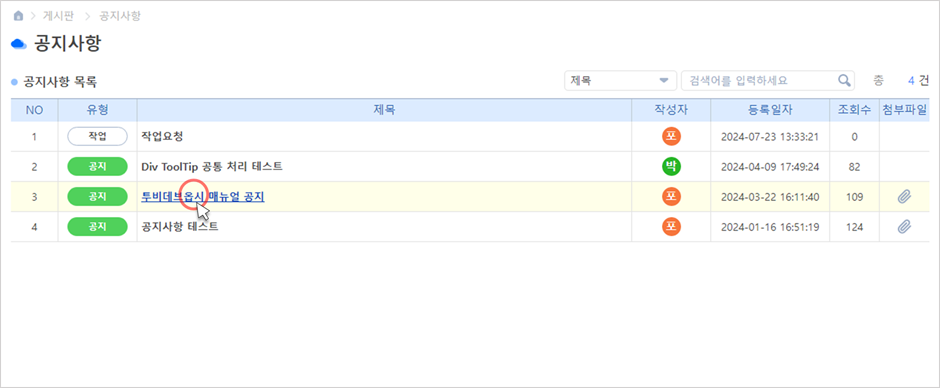Open 게시판 in the breadcrumb
940x388 pixels.
(58, 16)
